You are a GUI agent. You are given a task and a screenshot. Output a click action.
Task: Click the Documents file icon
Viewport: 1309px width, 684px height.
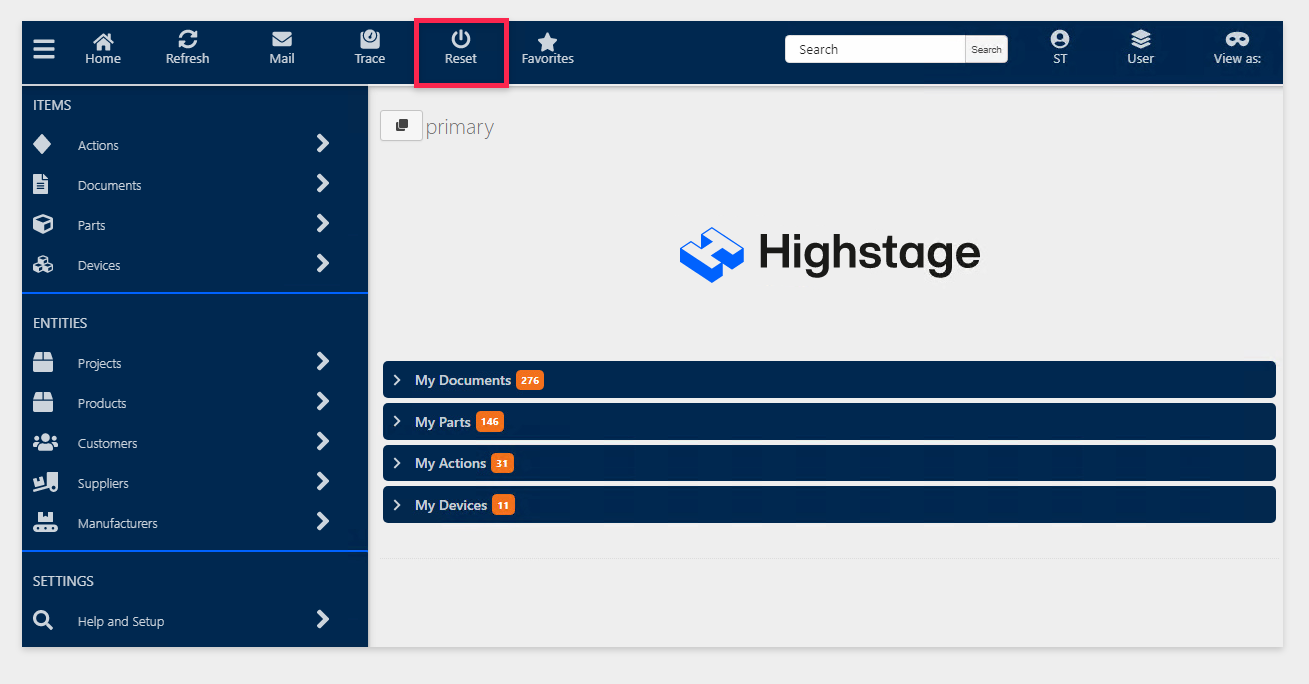(x=41, y=184)
